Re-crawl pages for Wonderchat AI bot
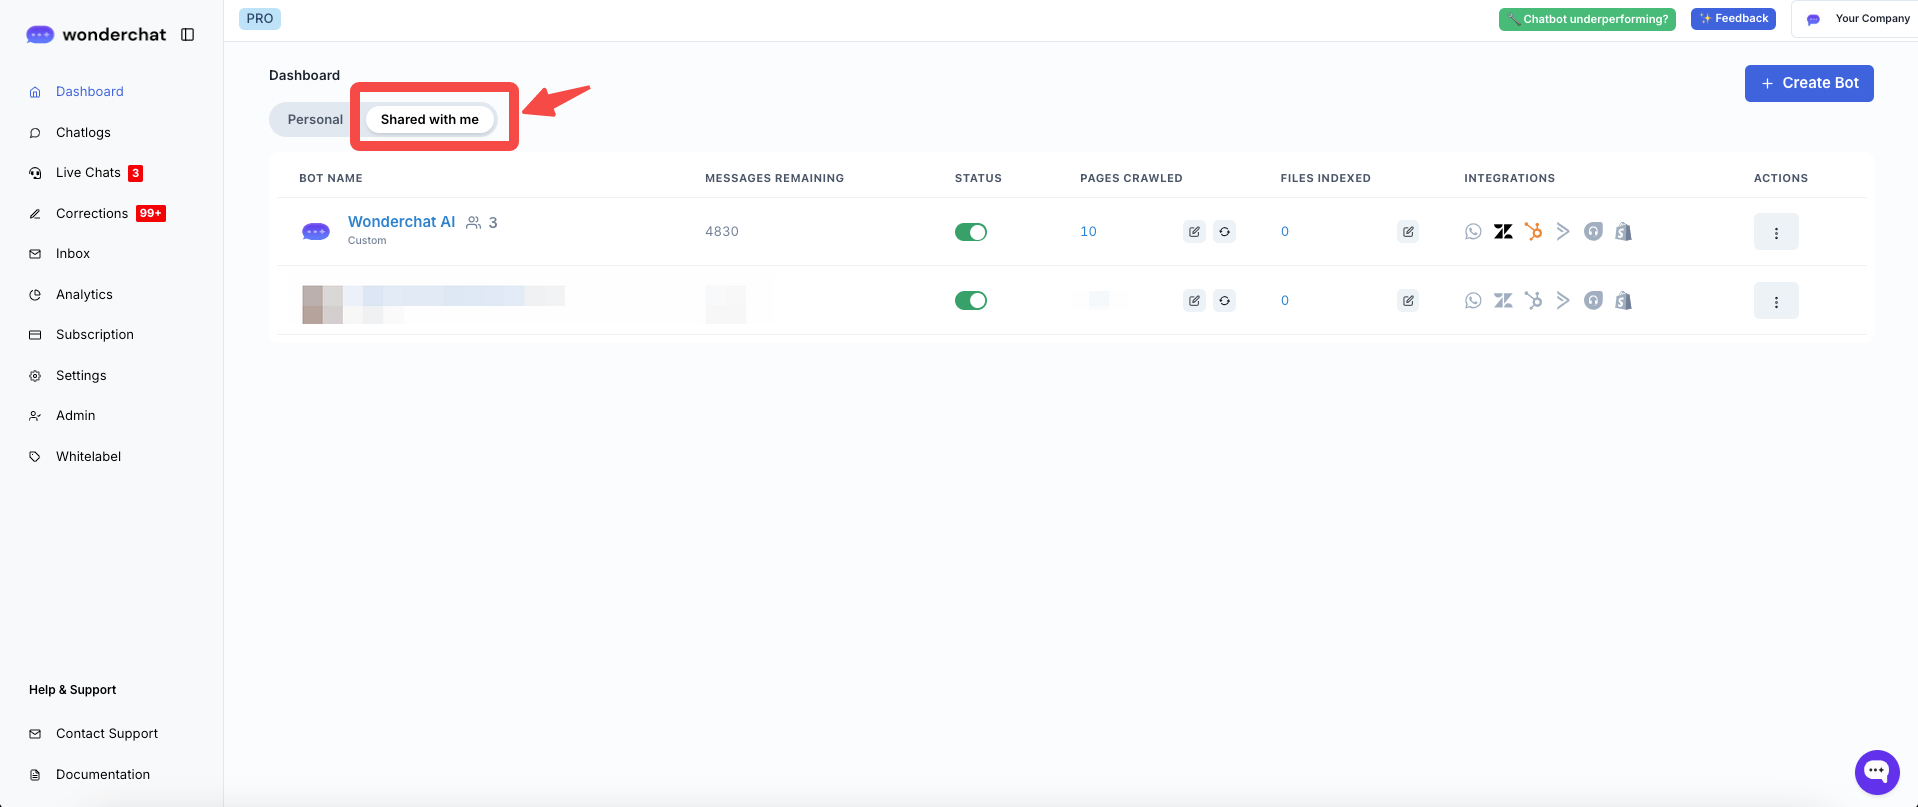This screenshot has width=1918, height=807. (1224, 232)
